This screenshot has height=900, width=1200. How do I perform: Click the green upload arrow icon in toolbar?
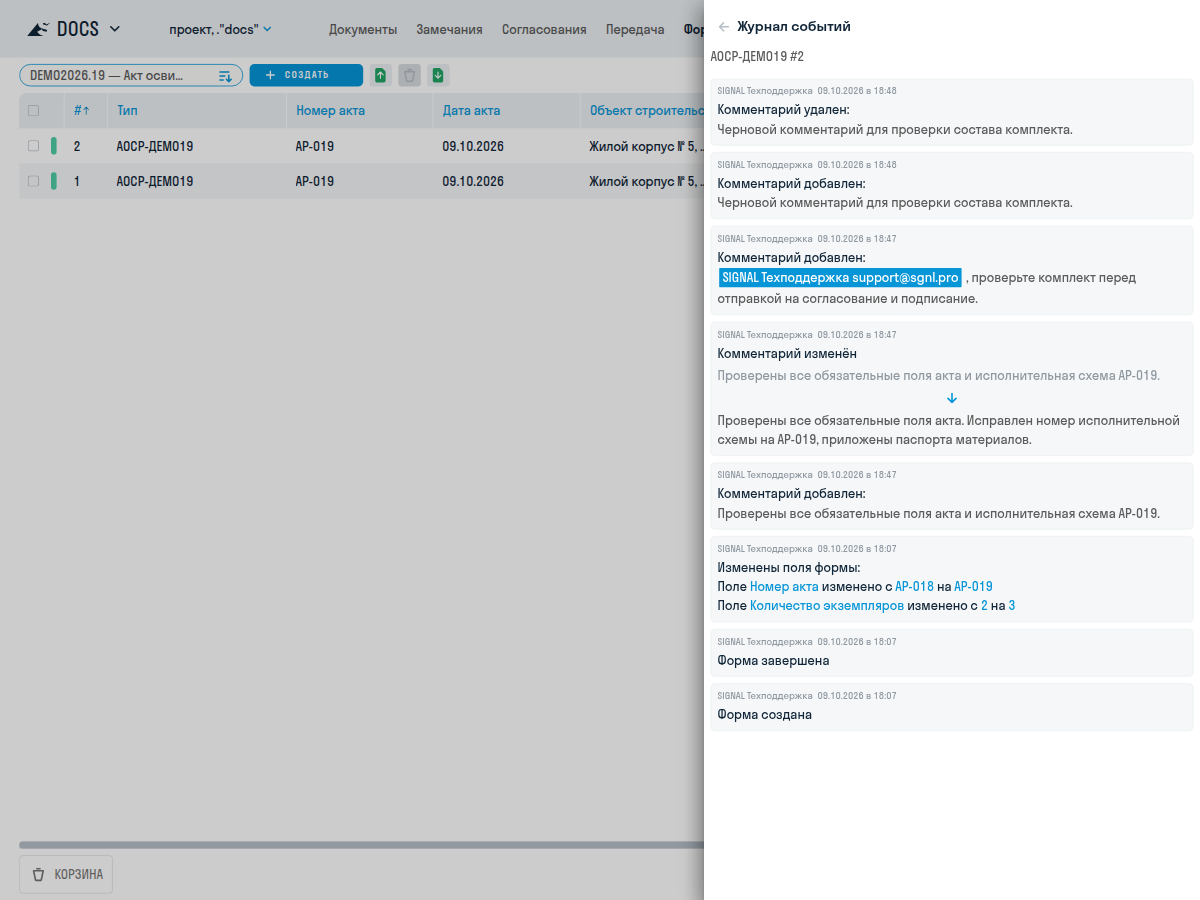(381, 75)
